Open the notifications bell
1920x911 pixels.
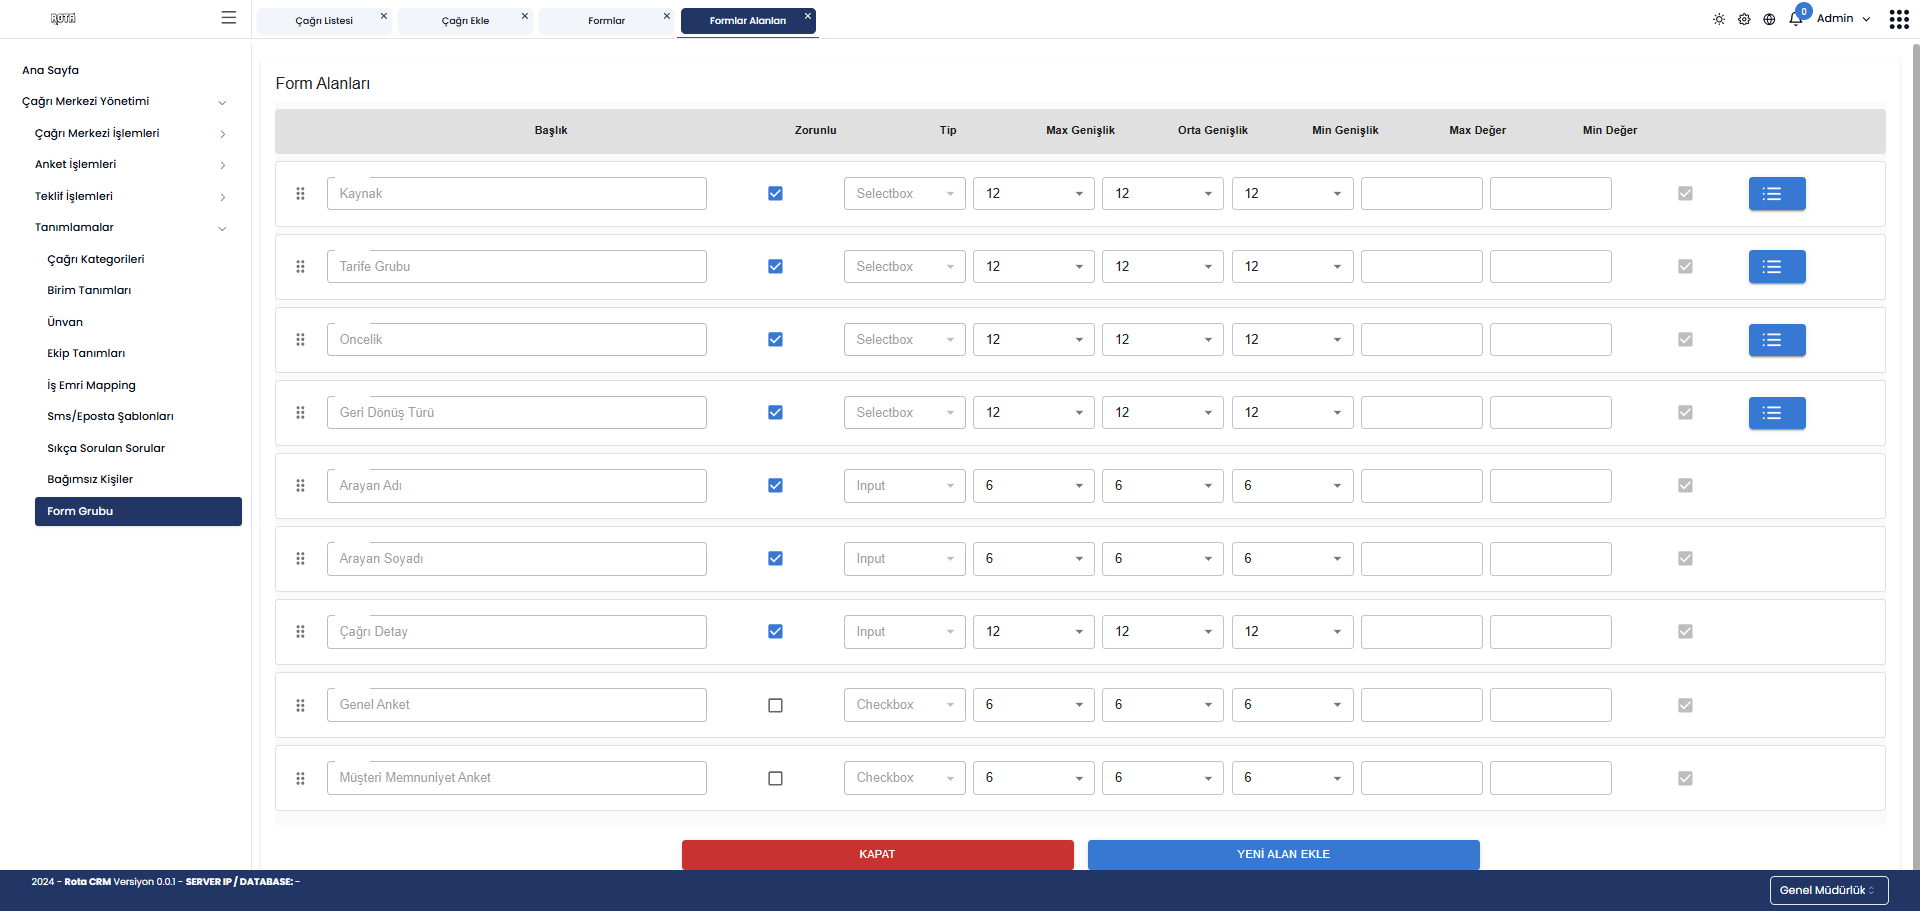tap(1796, 18)
